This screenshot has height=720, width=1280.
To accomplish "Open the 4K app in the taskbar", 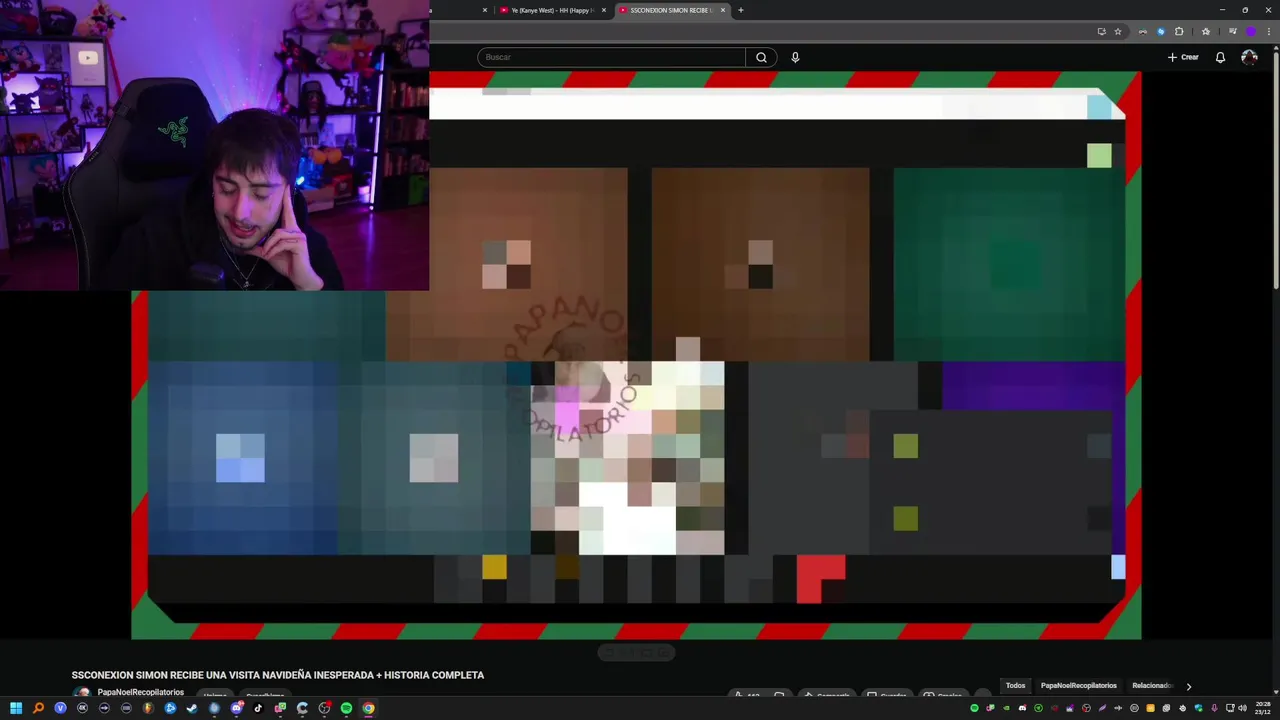I will pos(82,708).
